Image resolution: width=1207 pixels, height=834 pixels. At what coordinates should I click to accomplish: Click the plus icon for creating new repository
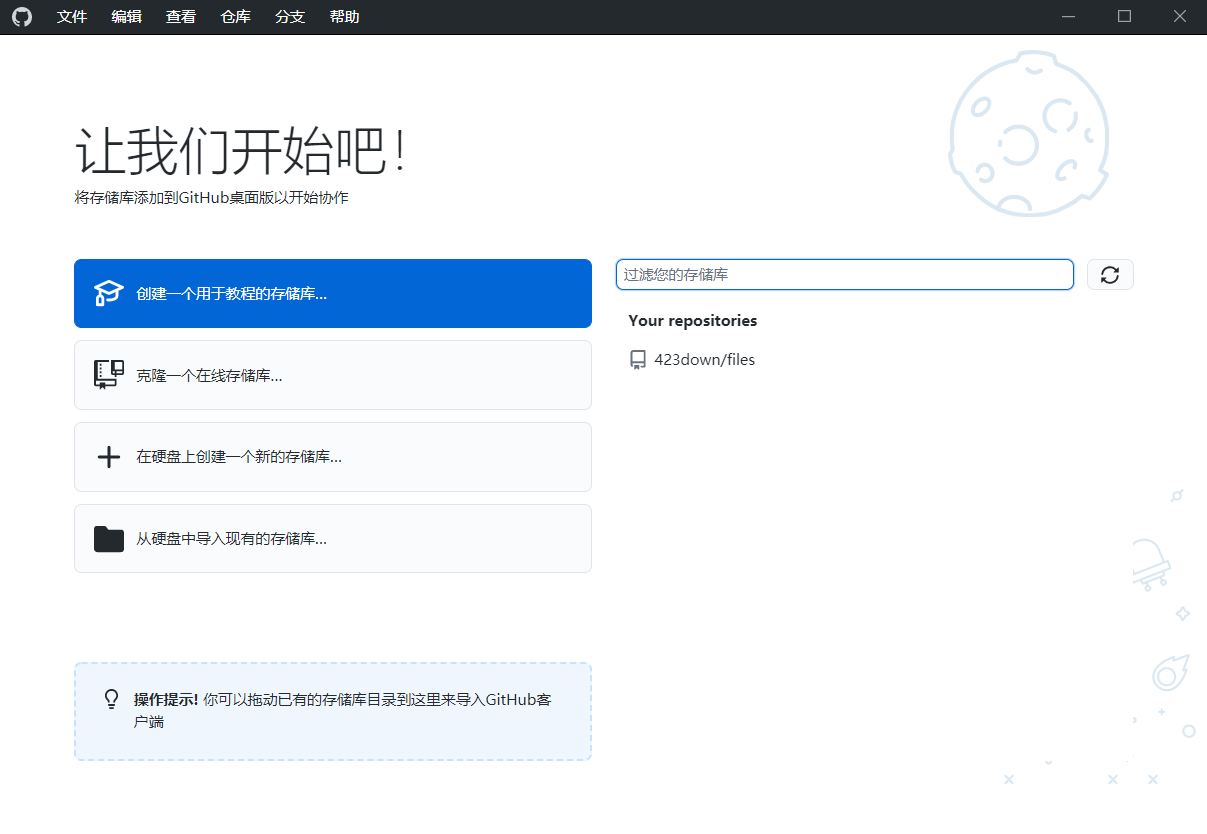tap(108, 456)
